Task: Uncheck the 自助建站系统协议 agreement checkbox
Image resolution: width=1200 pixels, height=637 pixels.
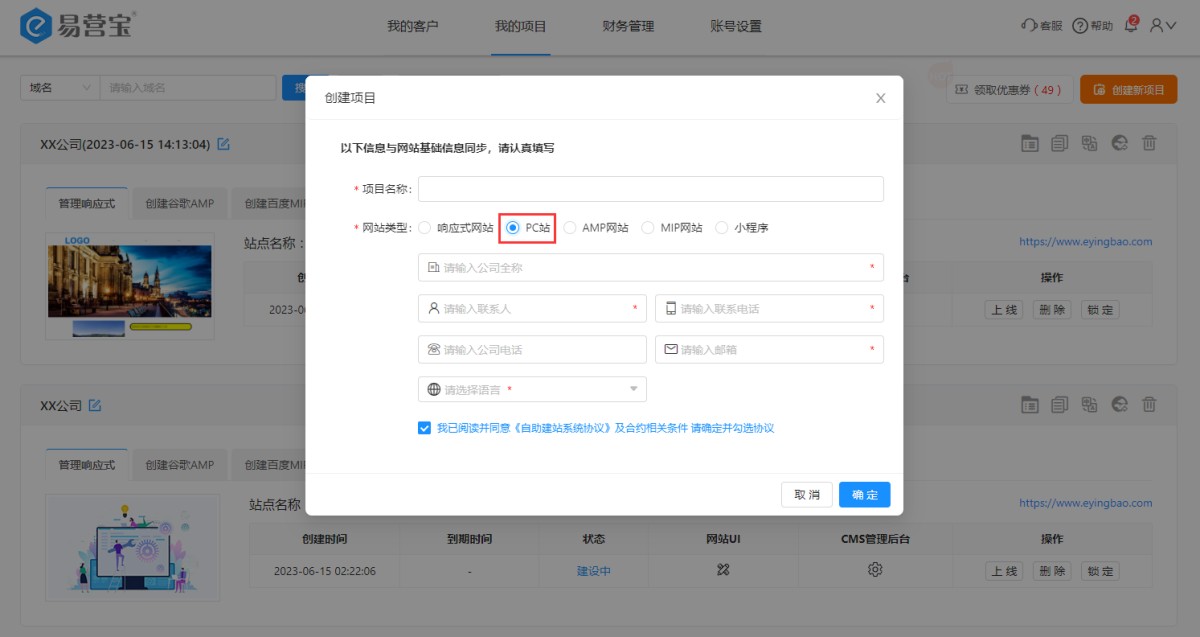Action: tap(425, 428)
